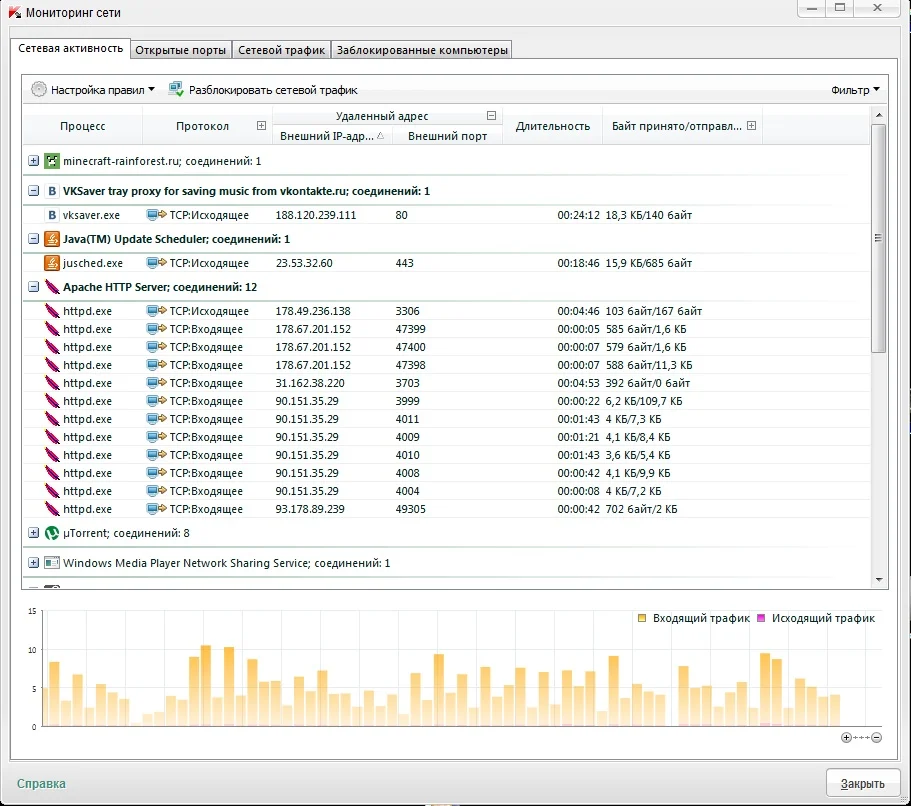Image resolution: width=911 pixels, height=806 pixels.
Task: Zoom out the traffic chart
Action: coord(876,737)
